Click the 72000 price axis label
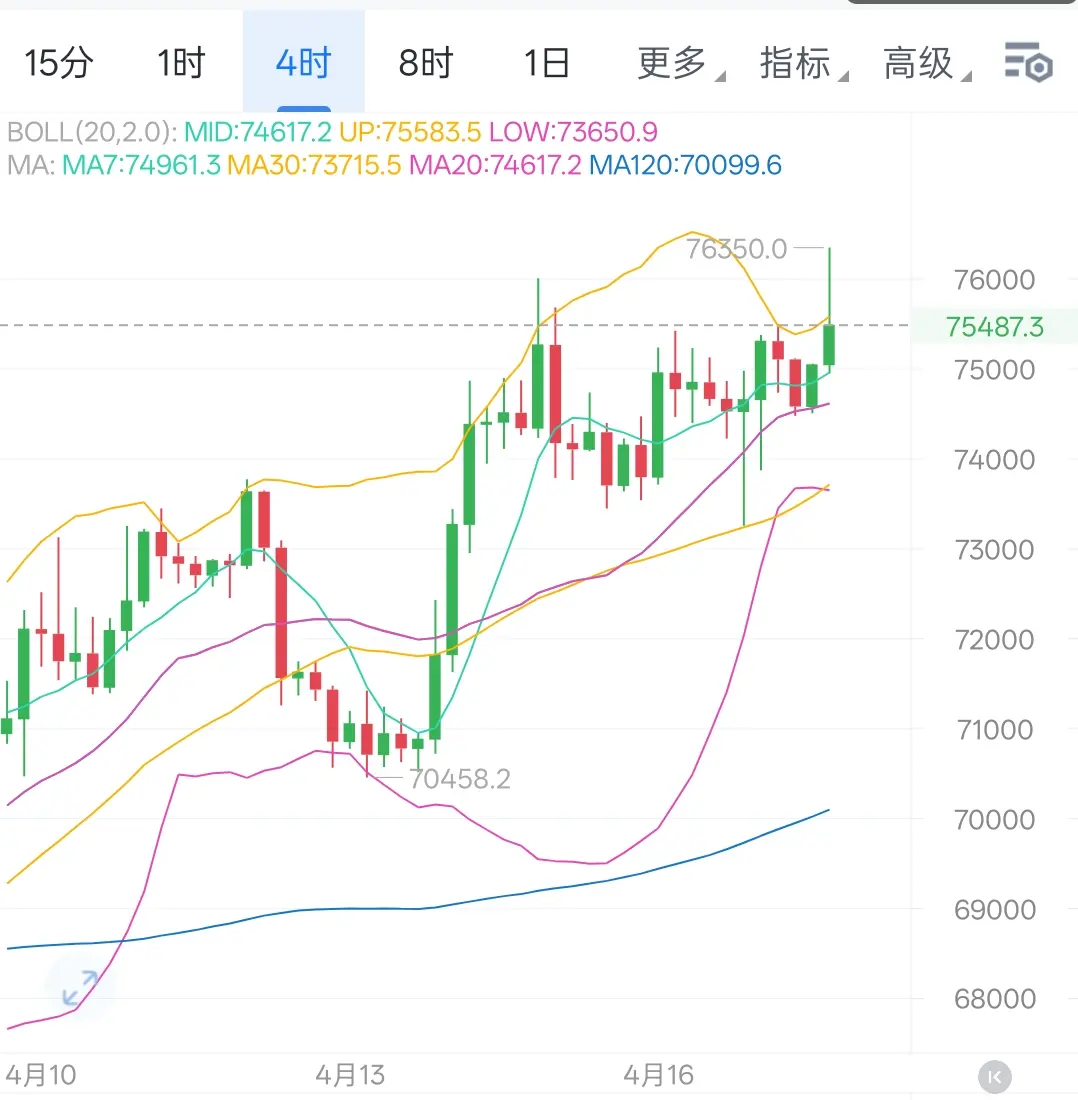Image resolution: width=1078 pixels, height=1100 pixels. point(995,640)
